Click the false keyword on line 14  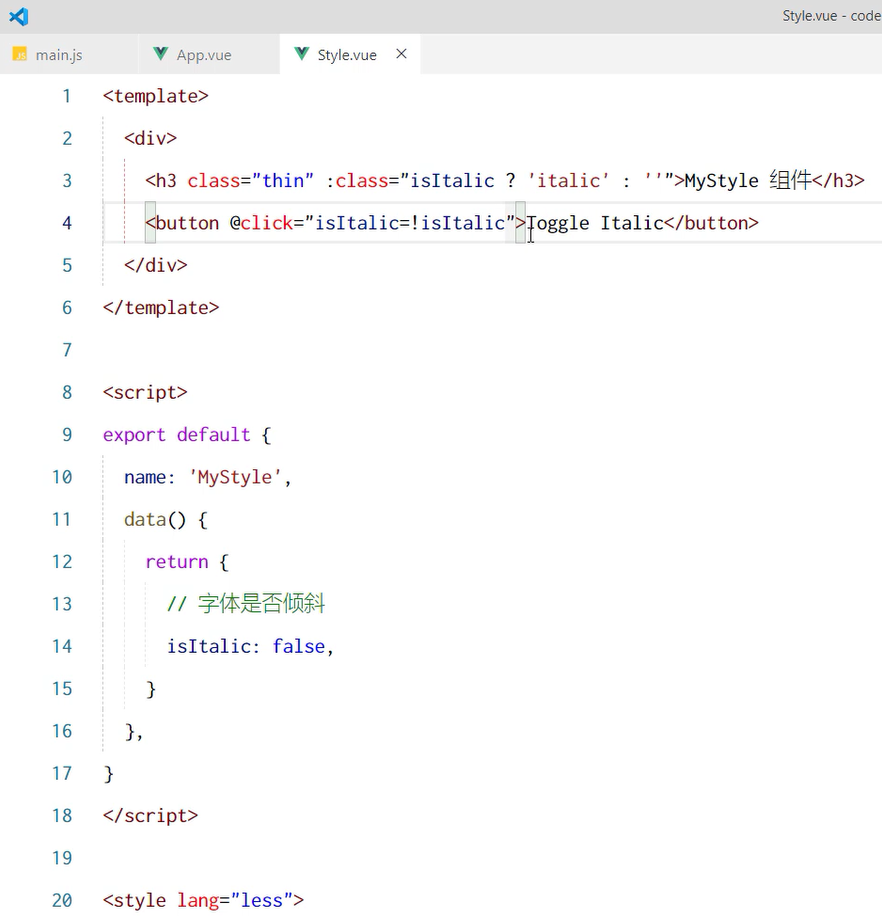tap(299, 646)
